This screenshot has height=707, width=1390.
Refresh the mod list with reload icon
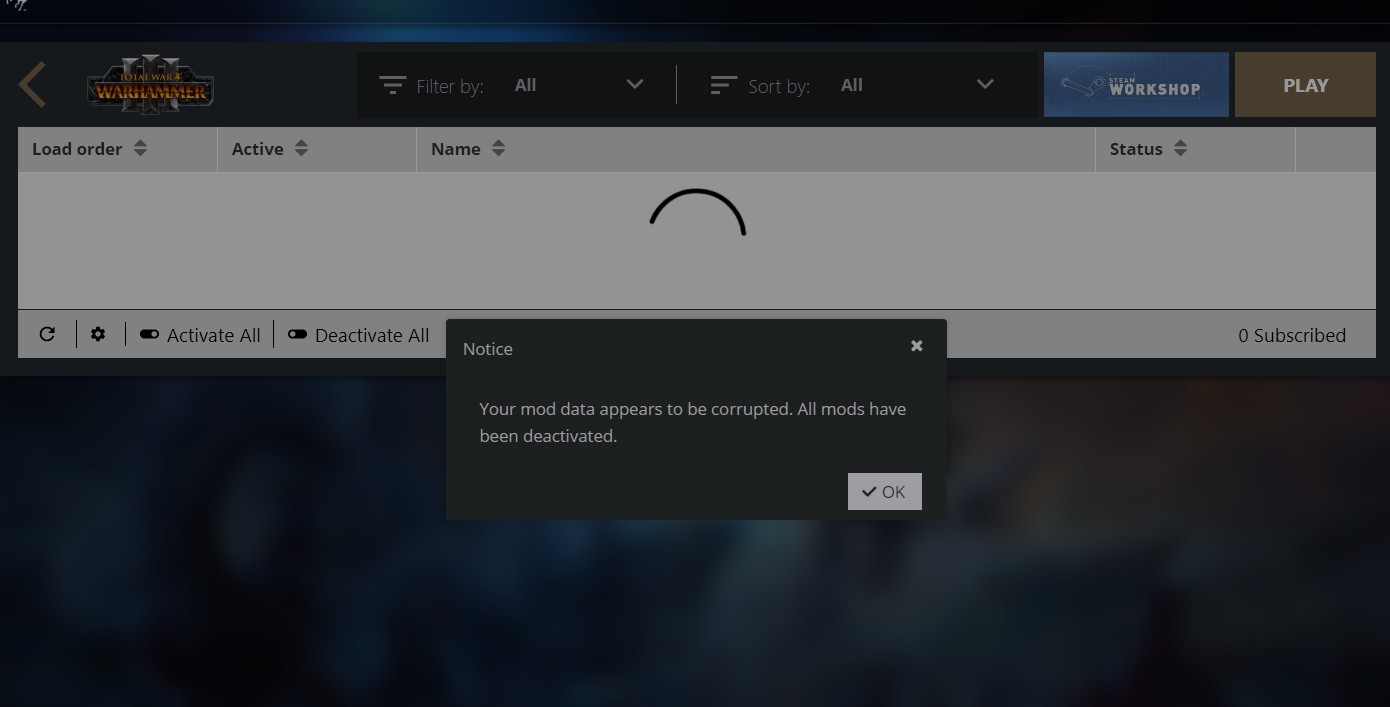[47, 335]
